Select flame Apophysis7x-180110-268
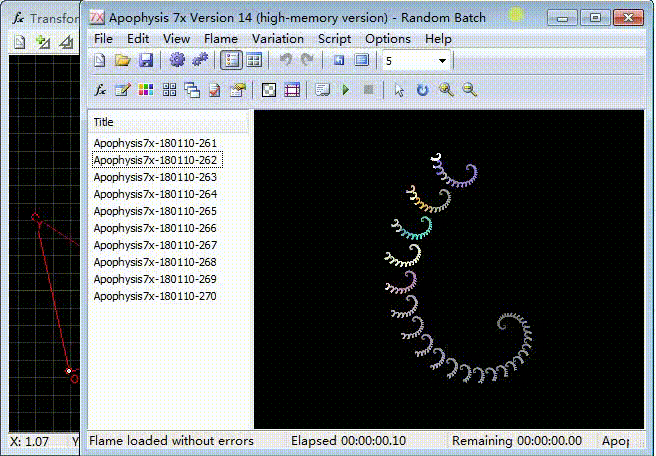The width and height of the screenshot is (656, 456). [x=155, y=262]
